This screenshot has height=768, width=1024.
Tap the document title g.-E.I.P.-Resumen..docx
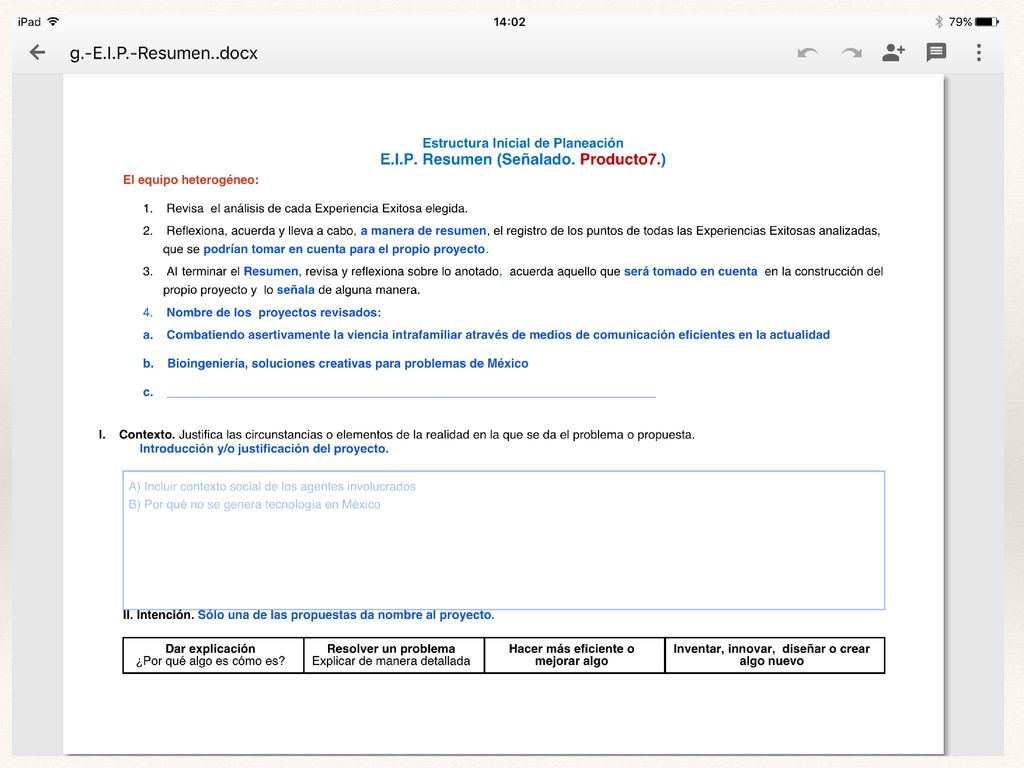164,53
